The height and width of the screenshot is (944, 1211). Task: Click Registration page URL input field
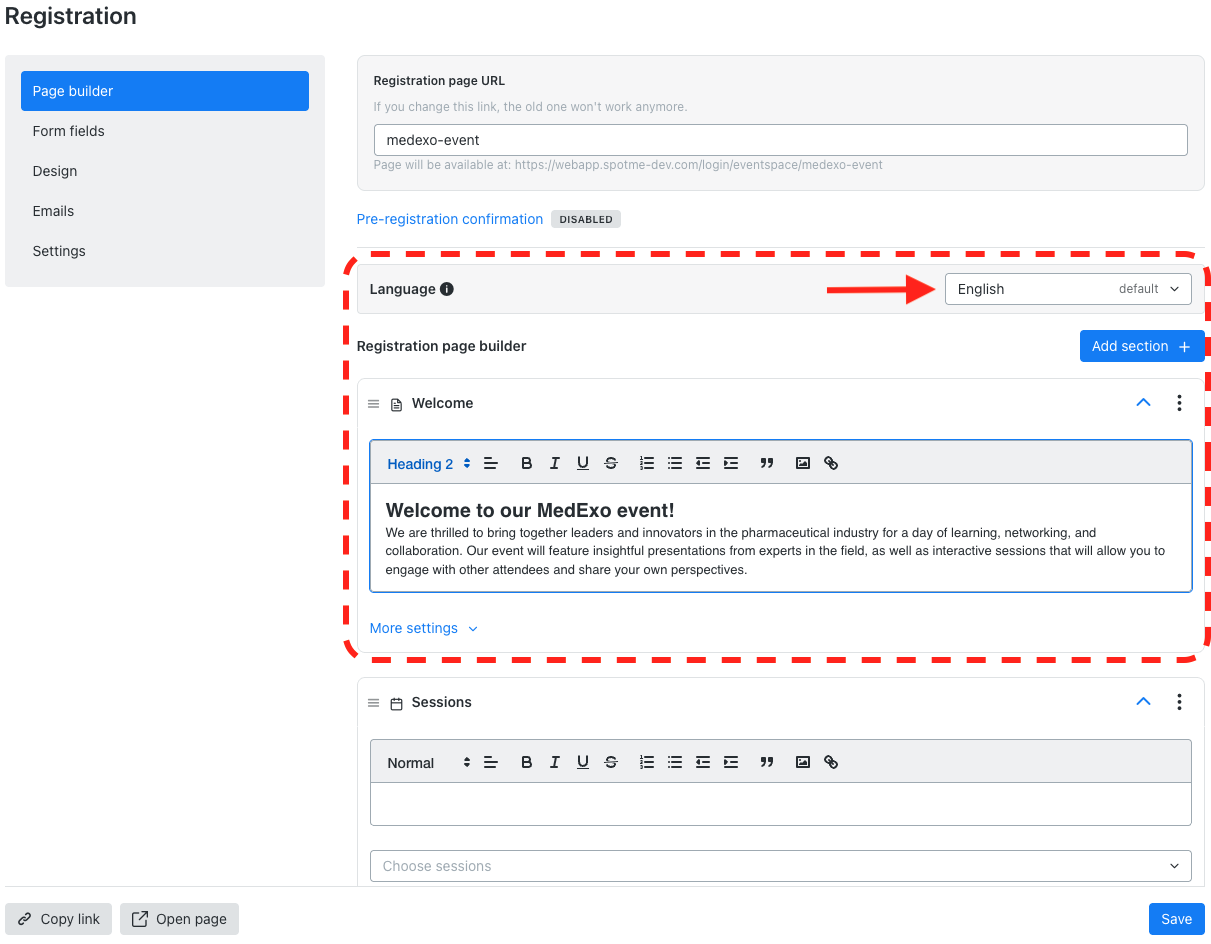click(781, 140)
